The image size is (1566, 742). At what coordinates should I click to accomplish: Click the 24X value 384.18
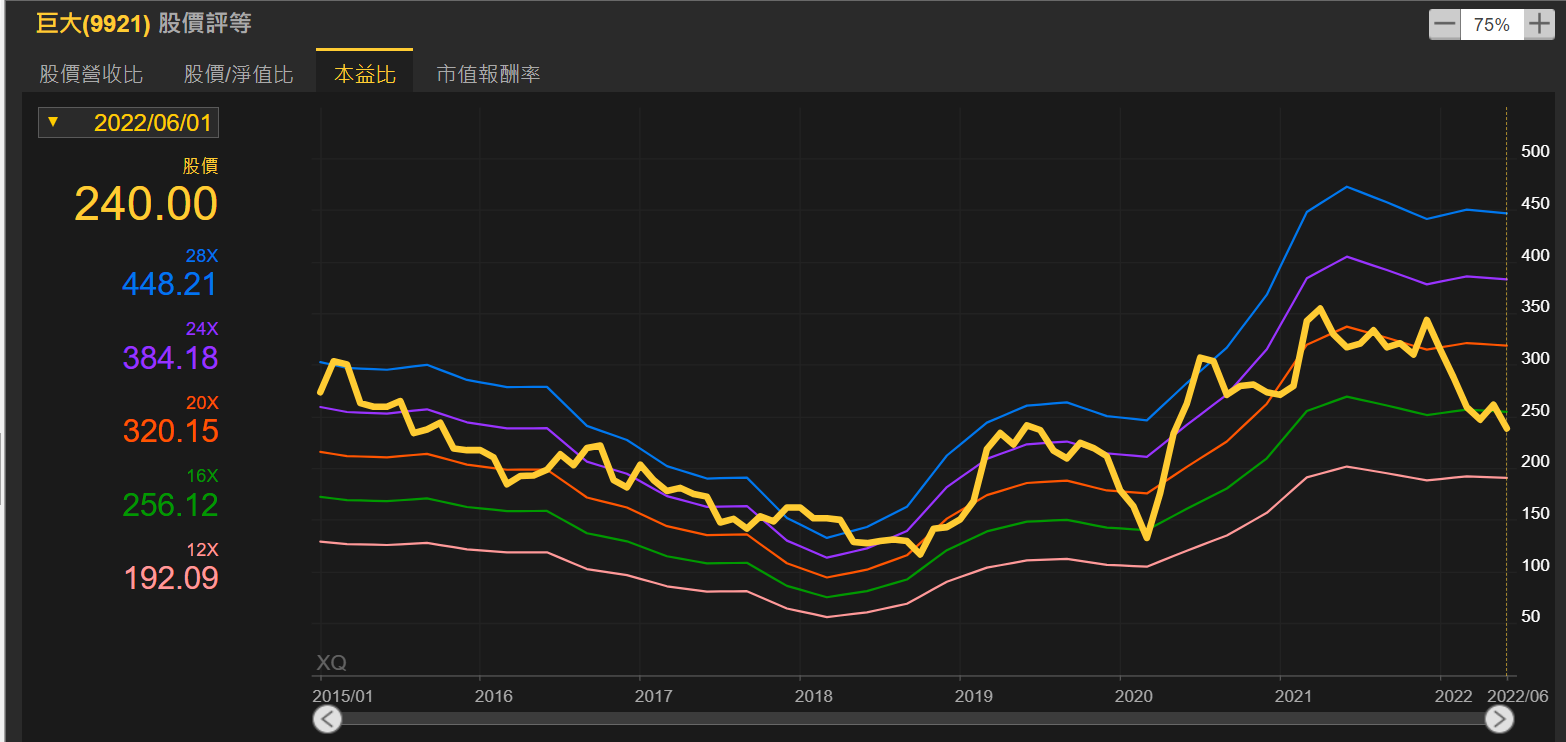[170, 358]
